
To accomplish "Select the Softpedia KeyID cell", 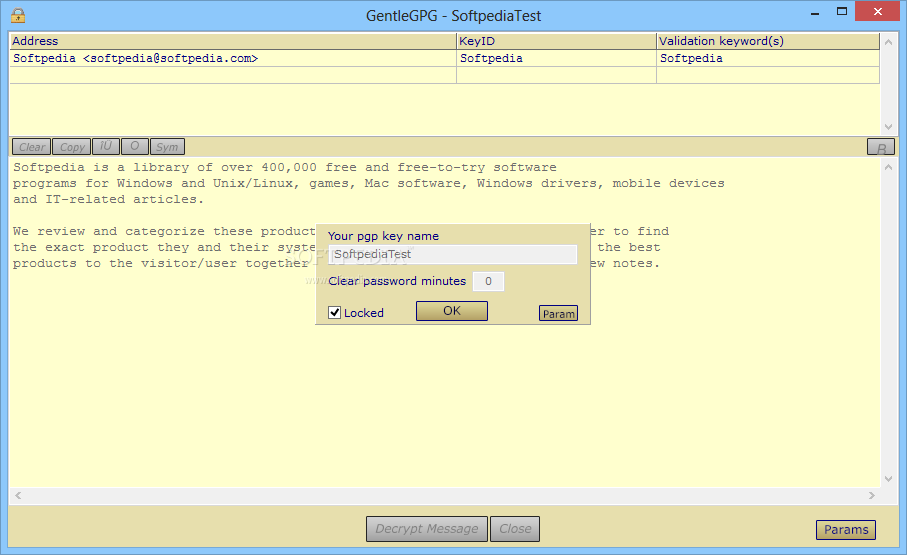I will pos(556,58).
